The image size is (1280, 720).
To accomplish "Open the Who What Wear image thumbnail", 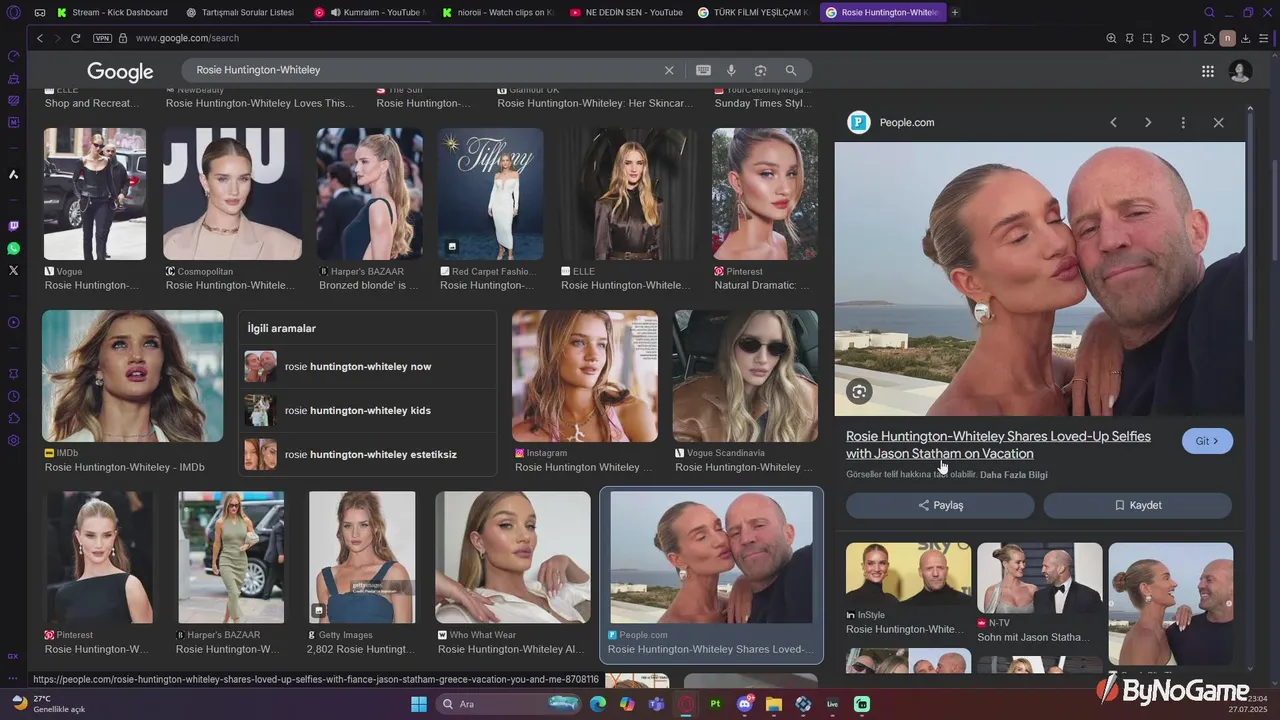I will (x=512, y=557).
